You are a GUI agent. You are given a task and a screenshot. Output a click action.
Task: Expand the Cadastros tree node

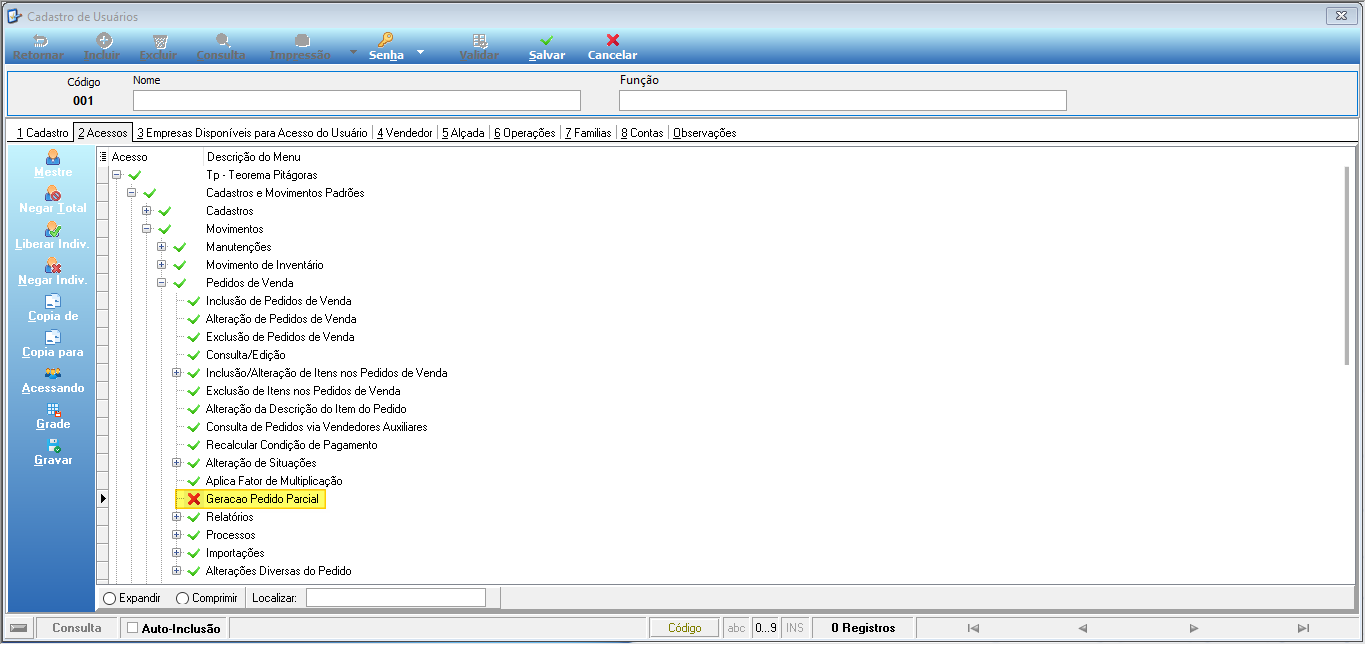tap(146, 211)
